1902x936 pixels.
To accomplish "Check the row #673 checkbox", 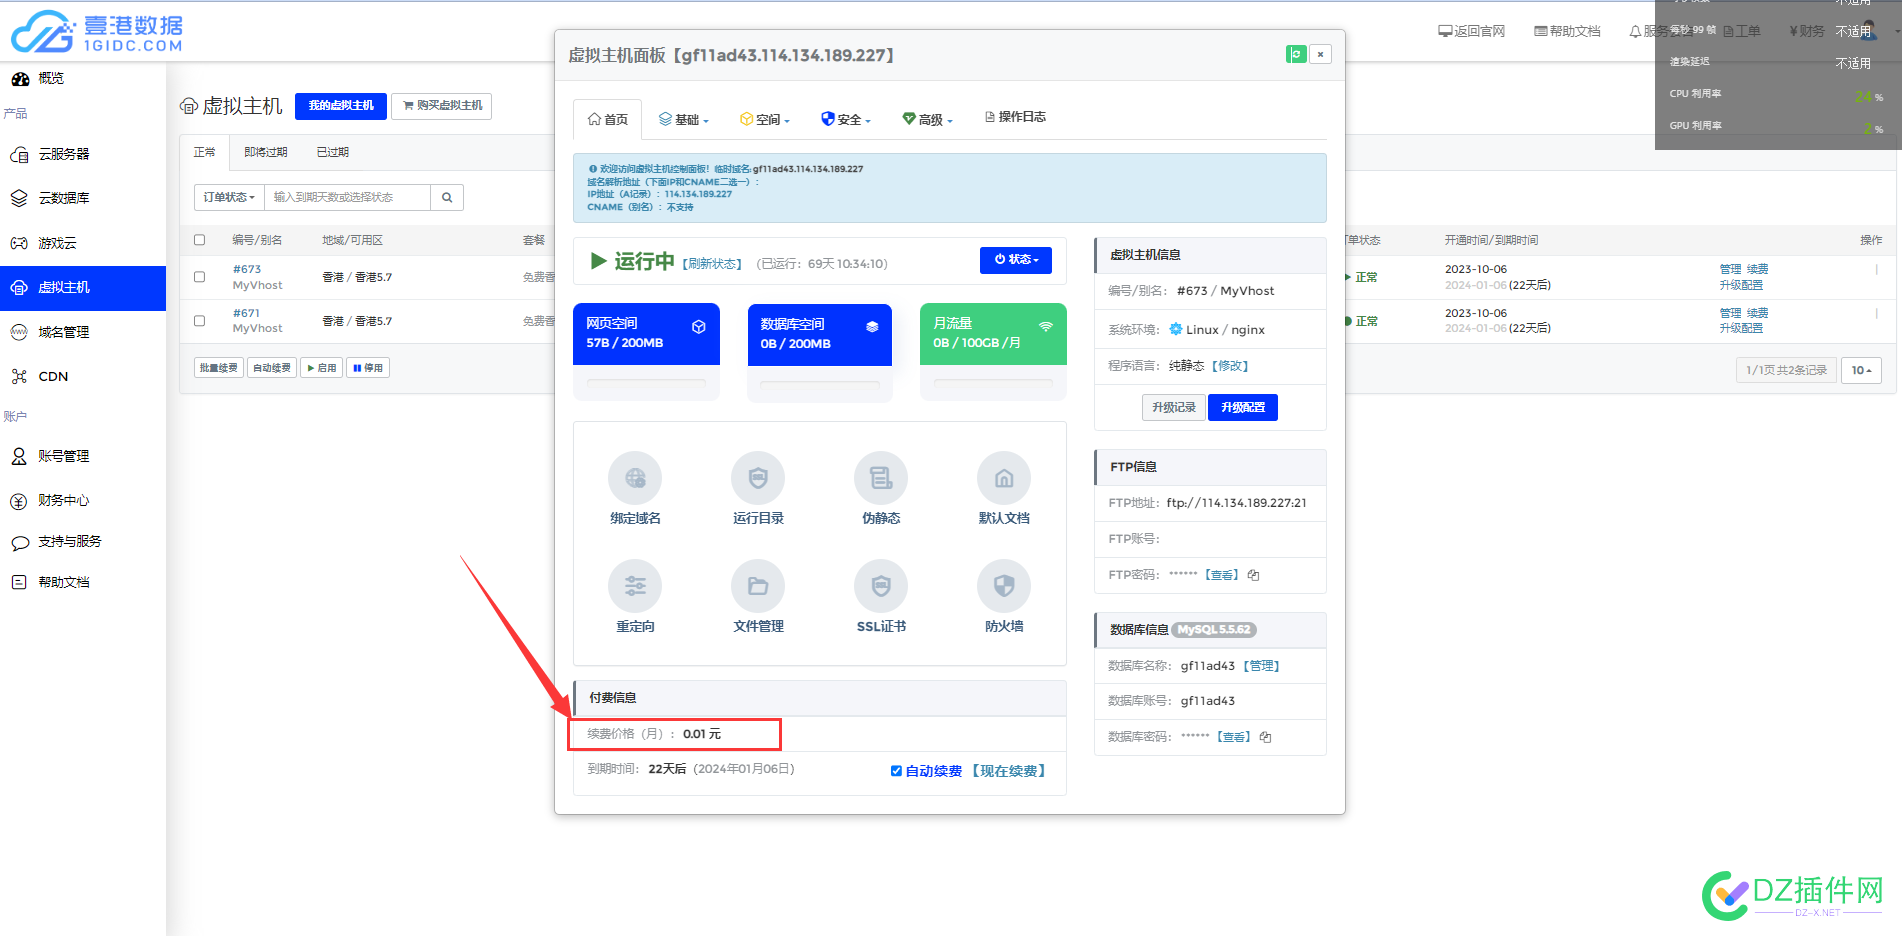I will (x=199, y=277).
